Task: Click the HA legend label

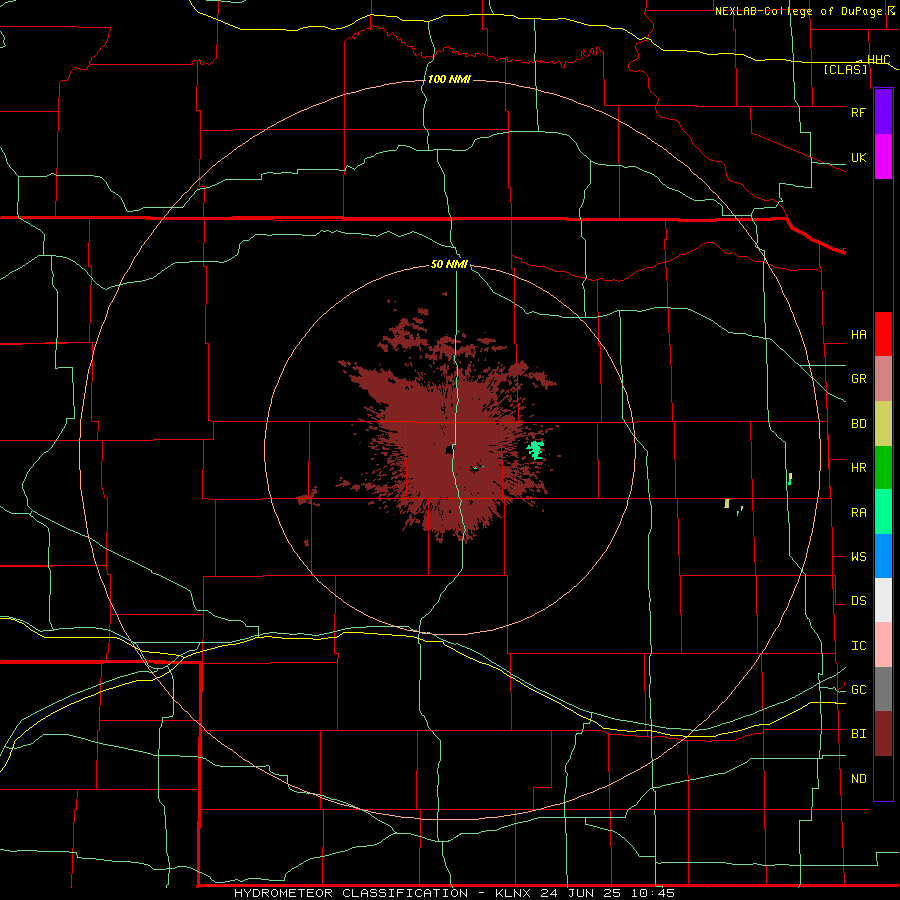Action: 859,335
